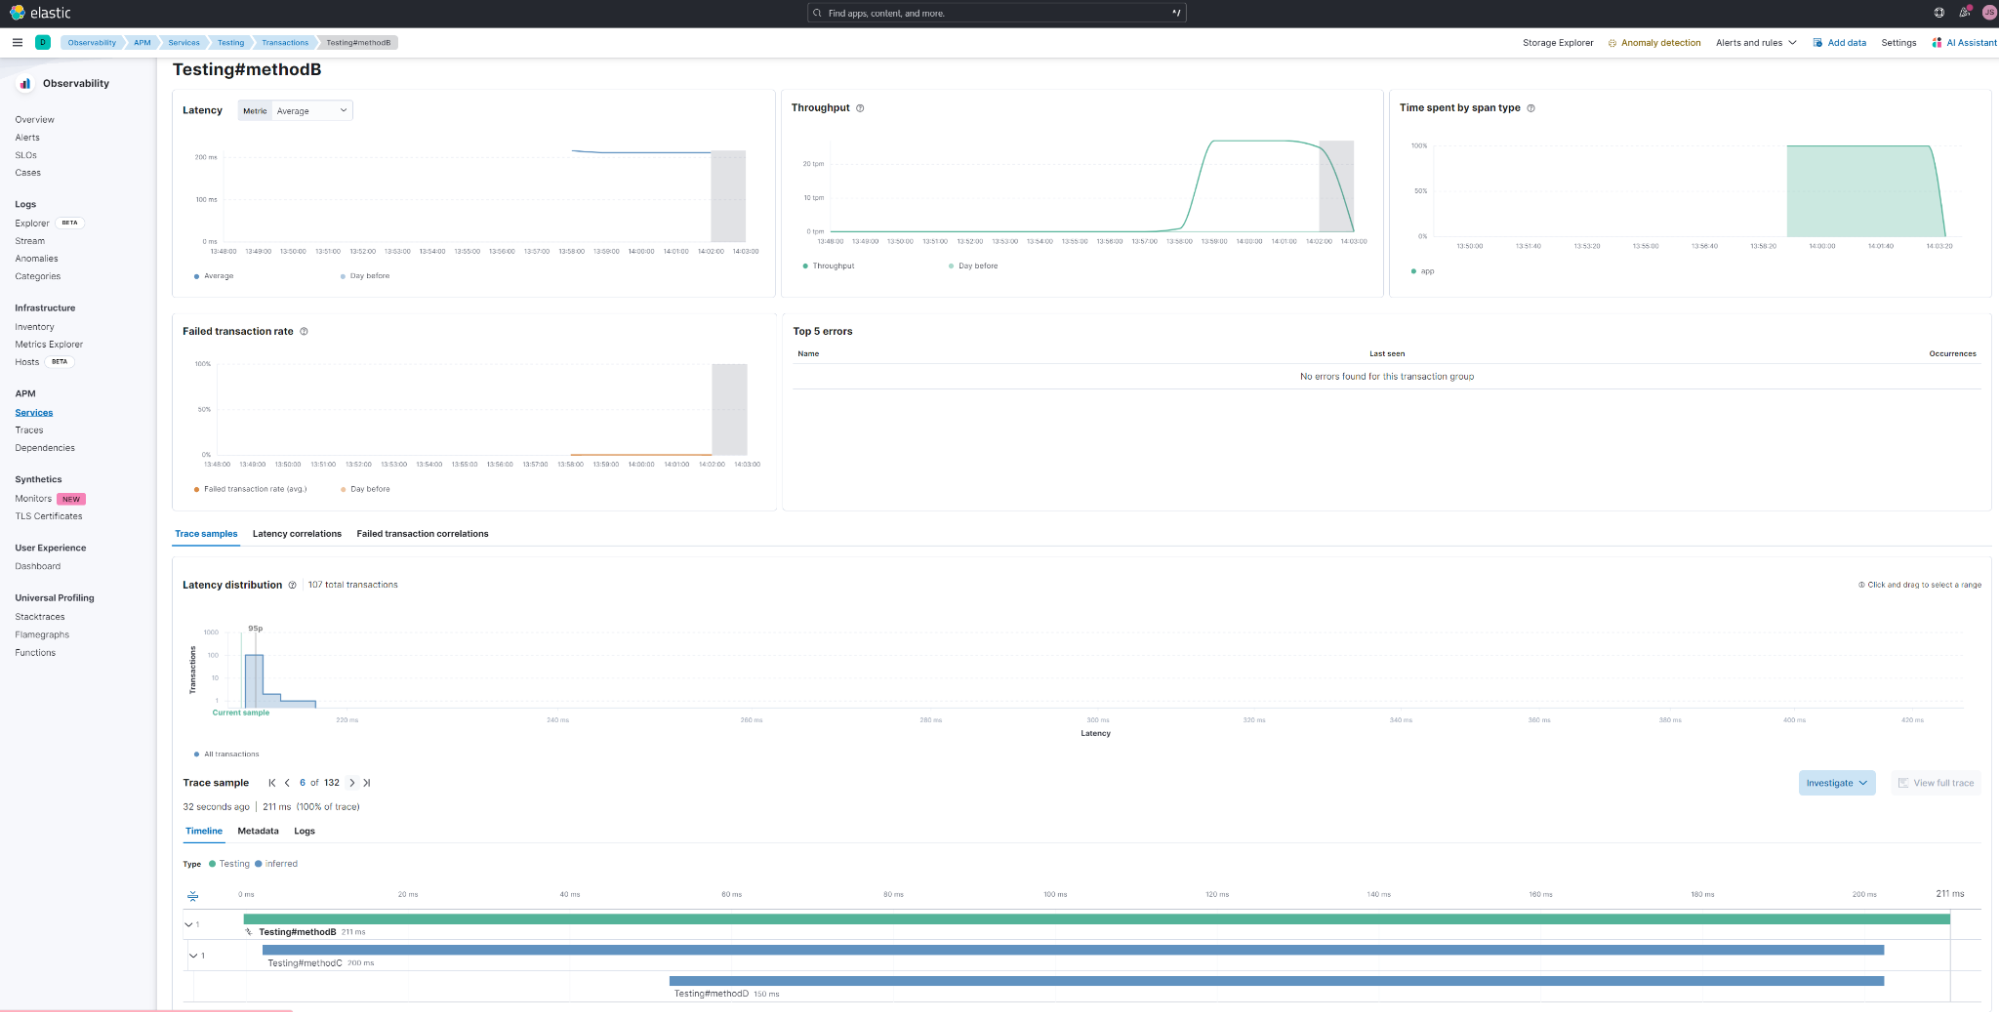The image size is (1999, 1013).
Task: Navigate to Traces in the APM sidebar
Action: (x=29, y=430)
